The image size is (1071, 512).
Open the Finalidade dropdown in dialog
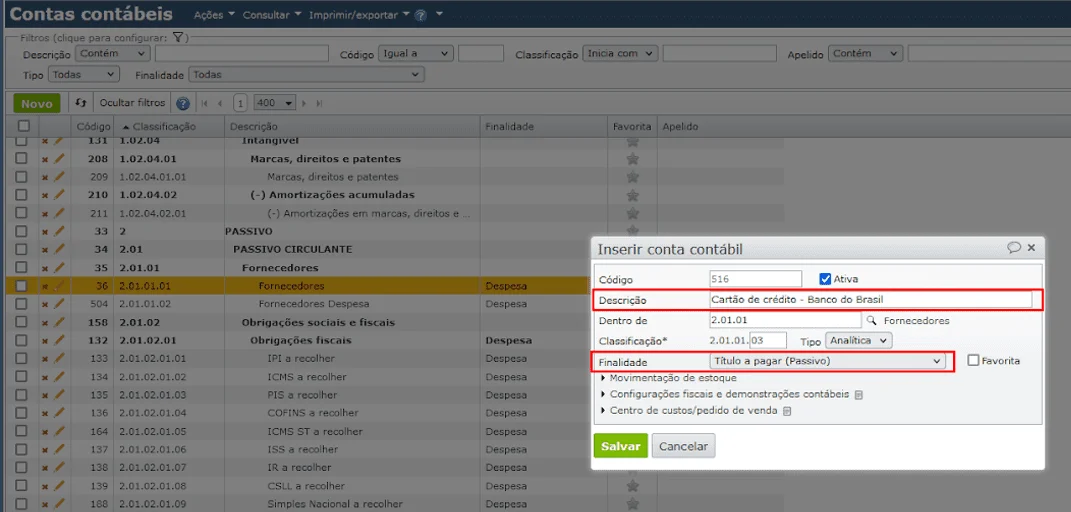click(826, 361)
